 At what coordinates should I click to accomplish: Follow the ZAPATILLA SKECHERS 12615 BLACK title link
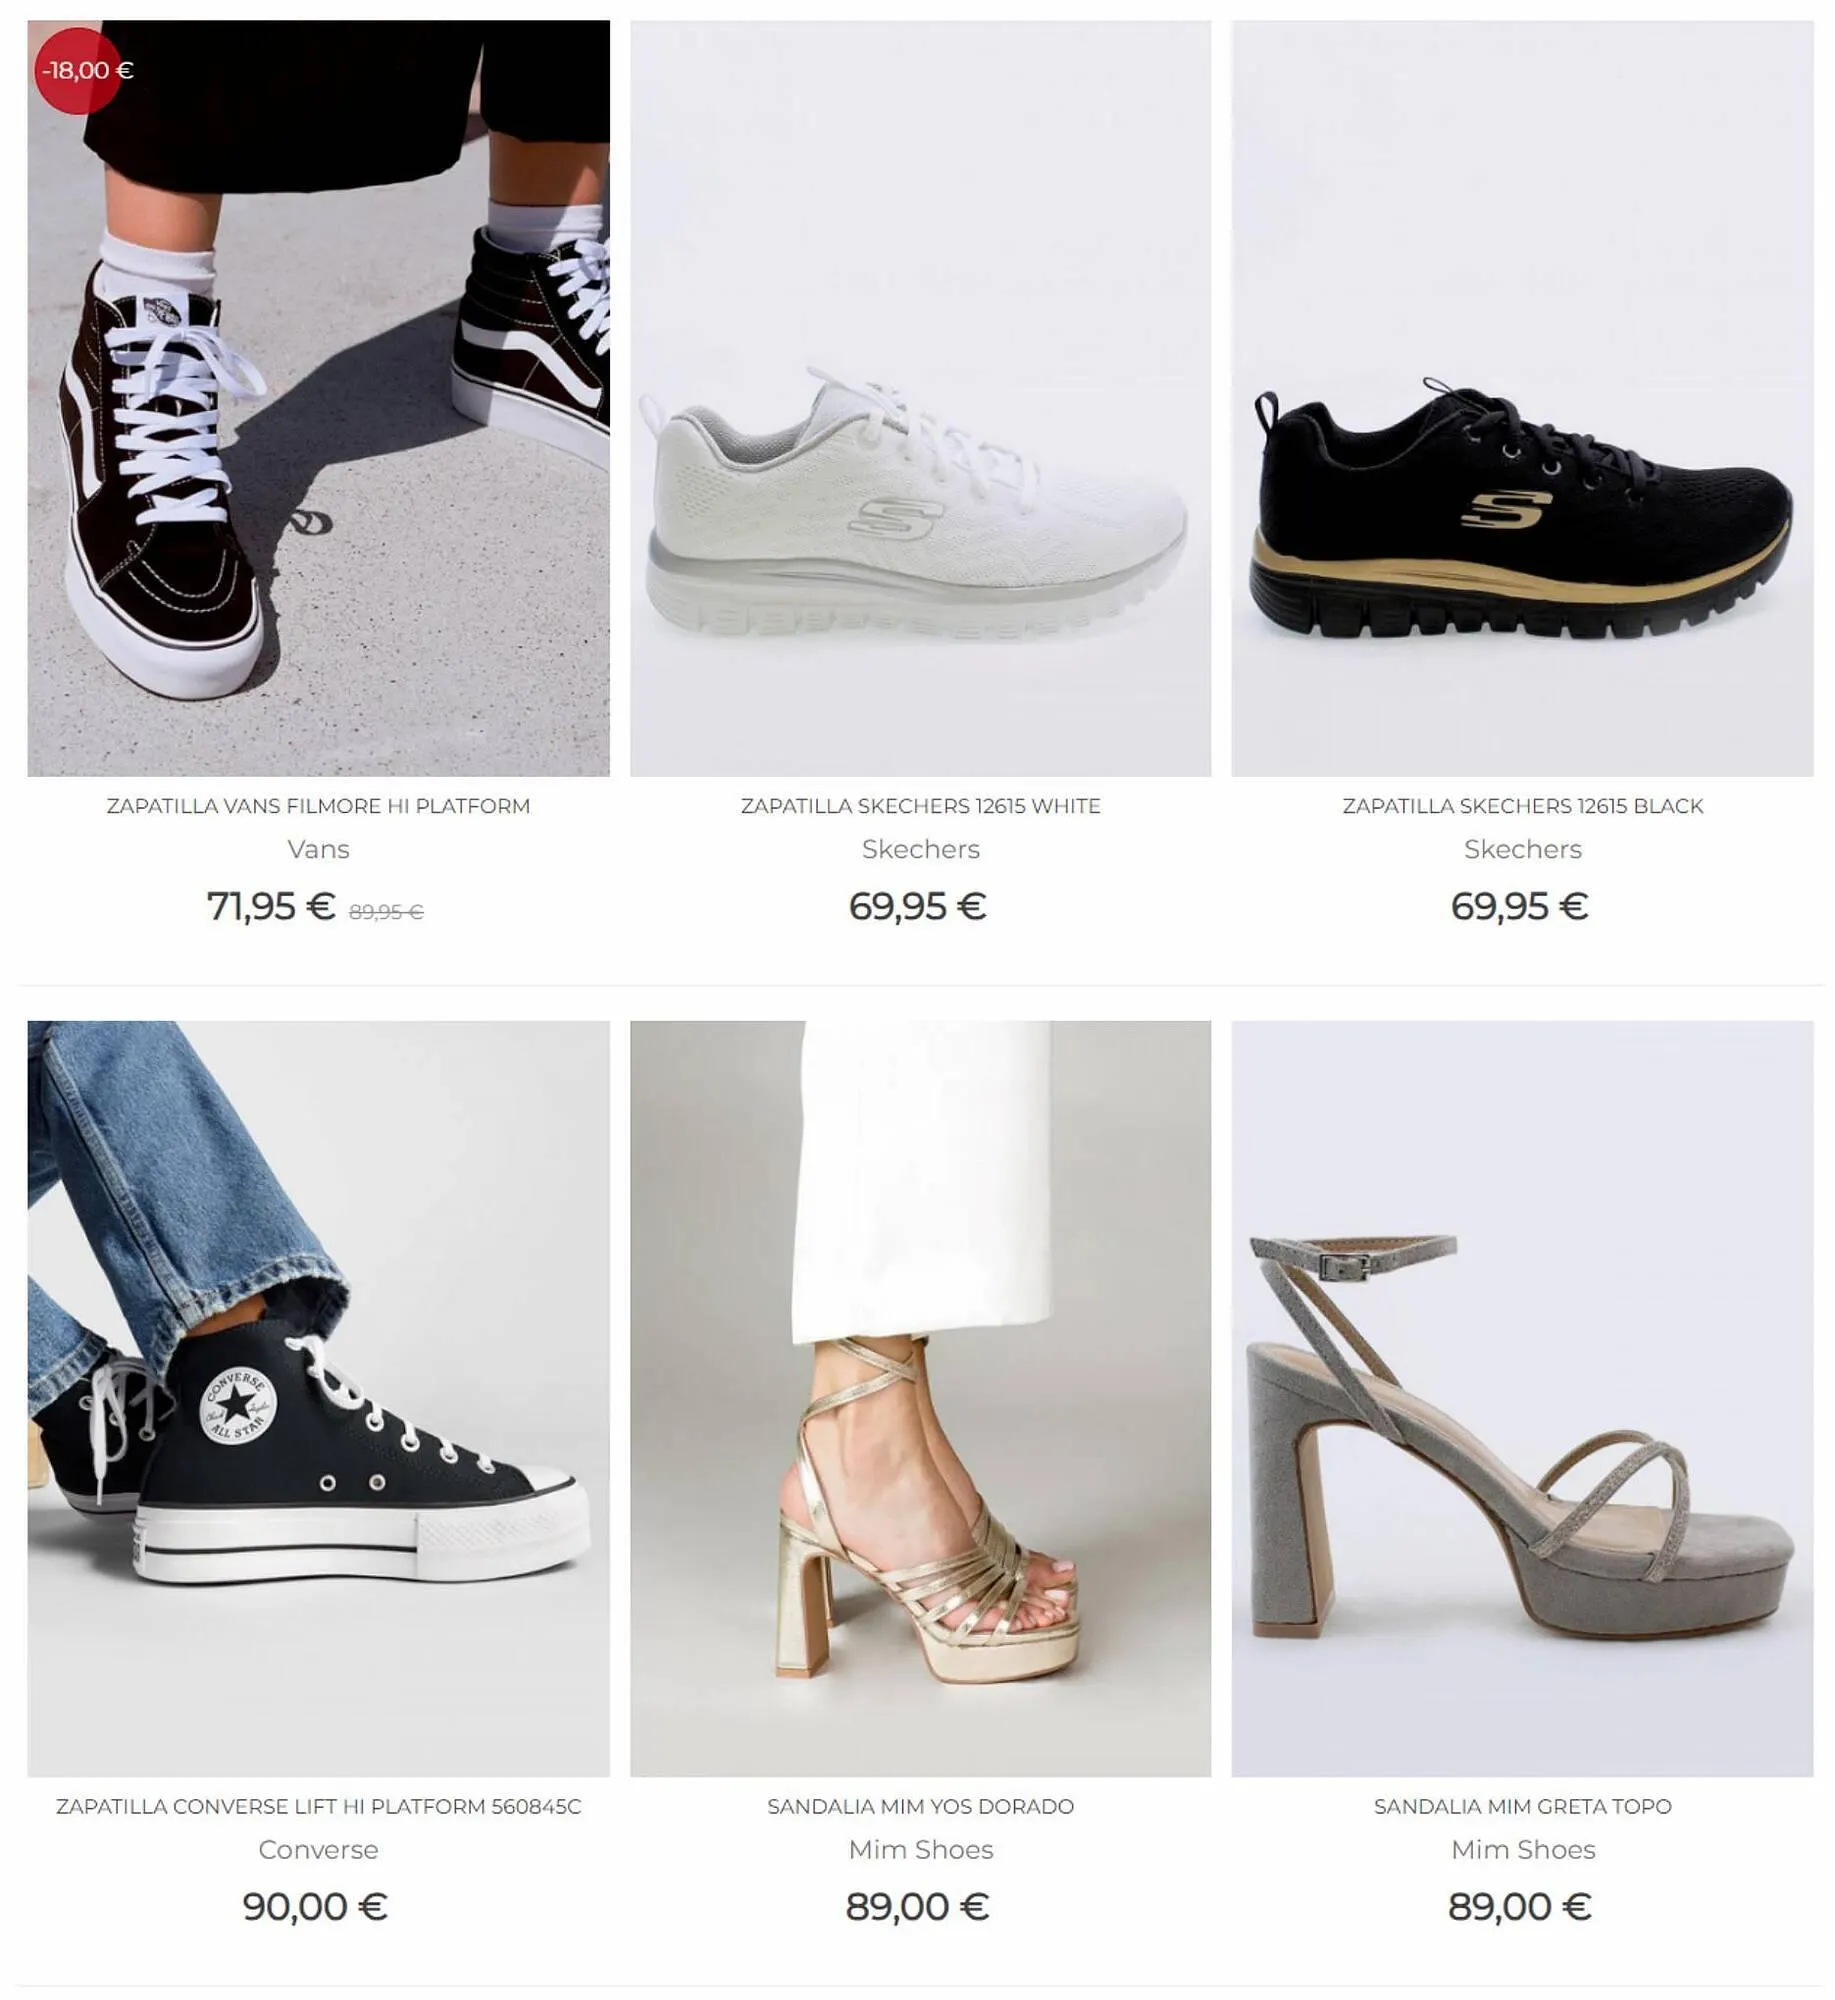pyautogui.click(x=1522, y=806)
